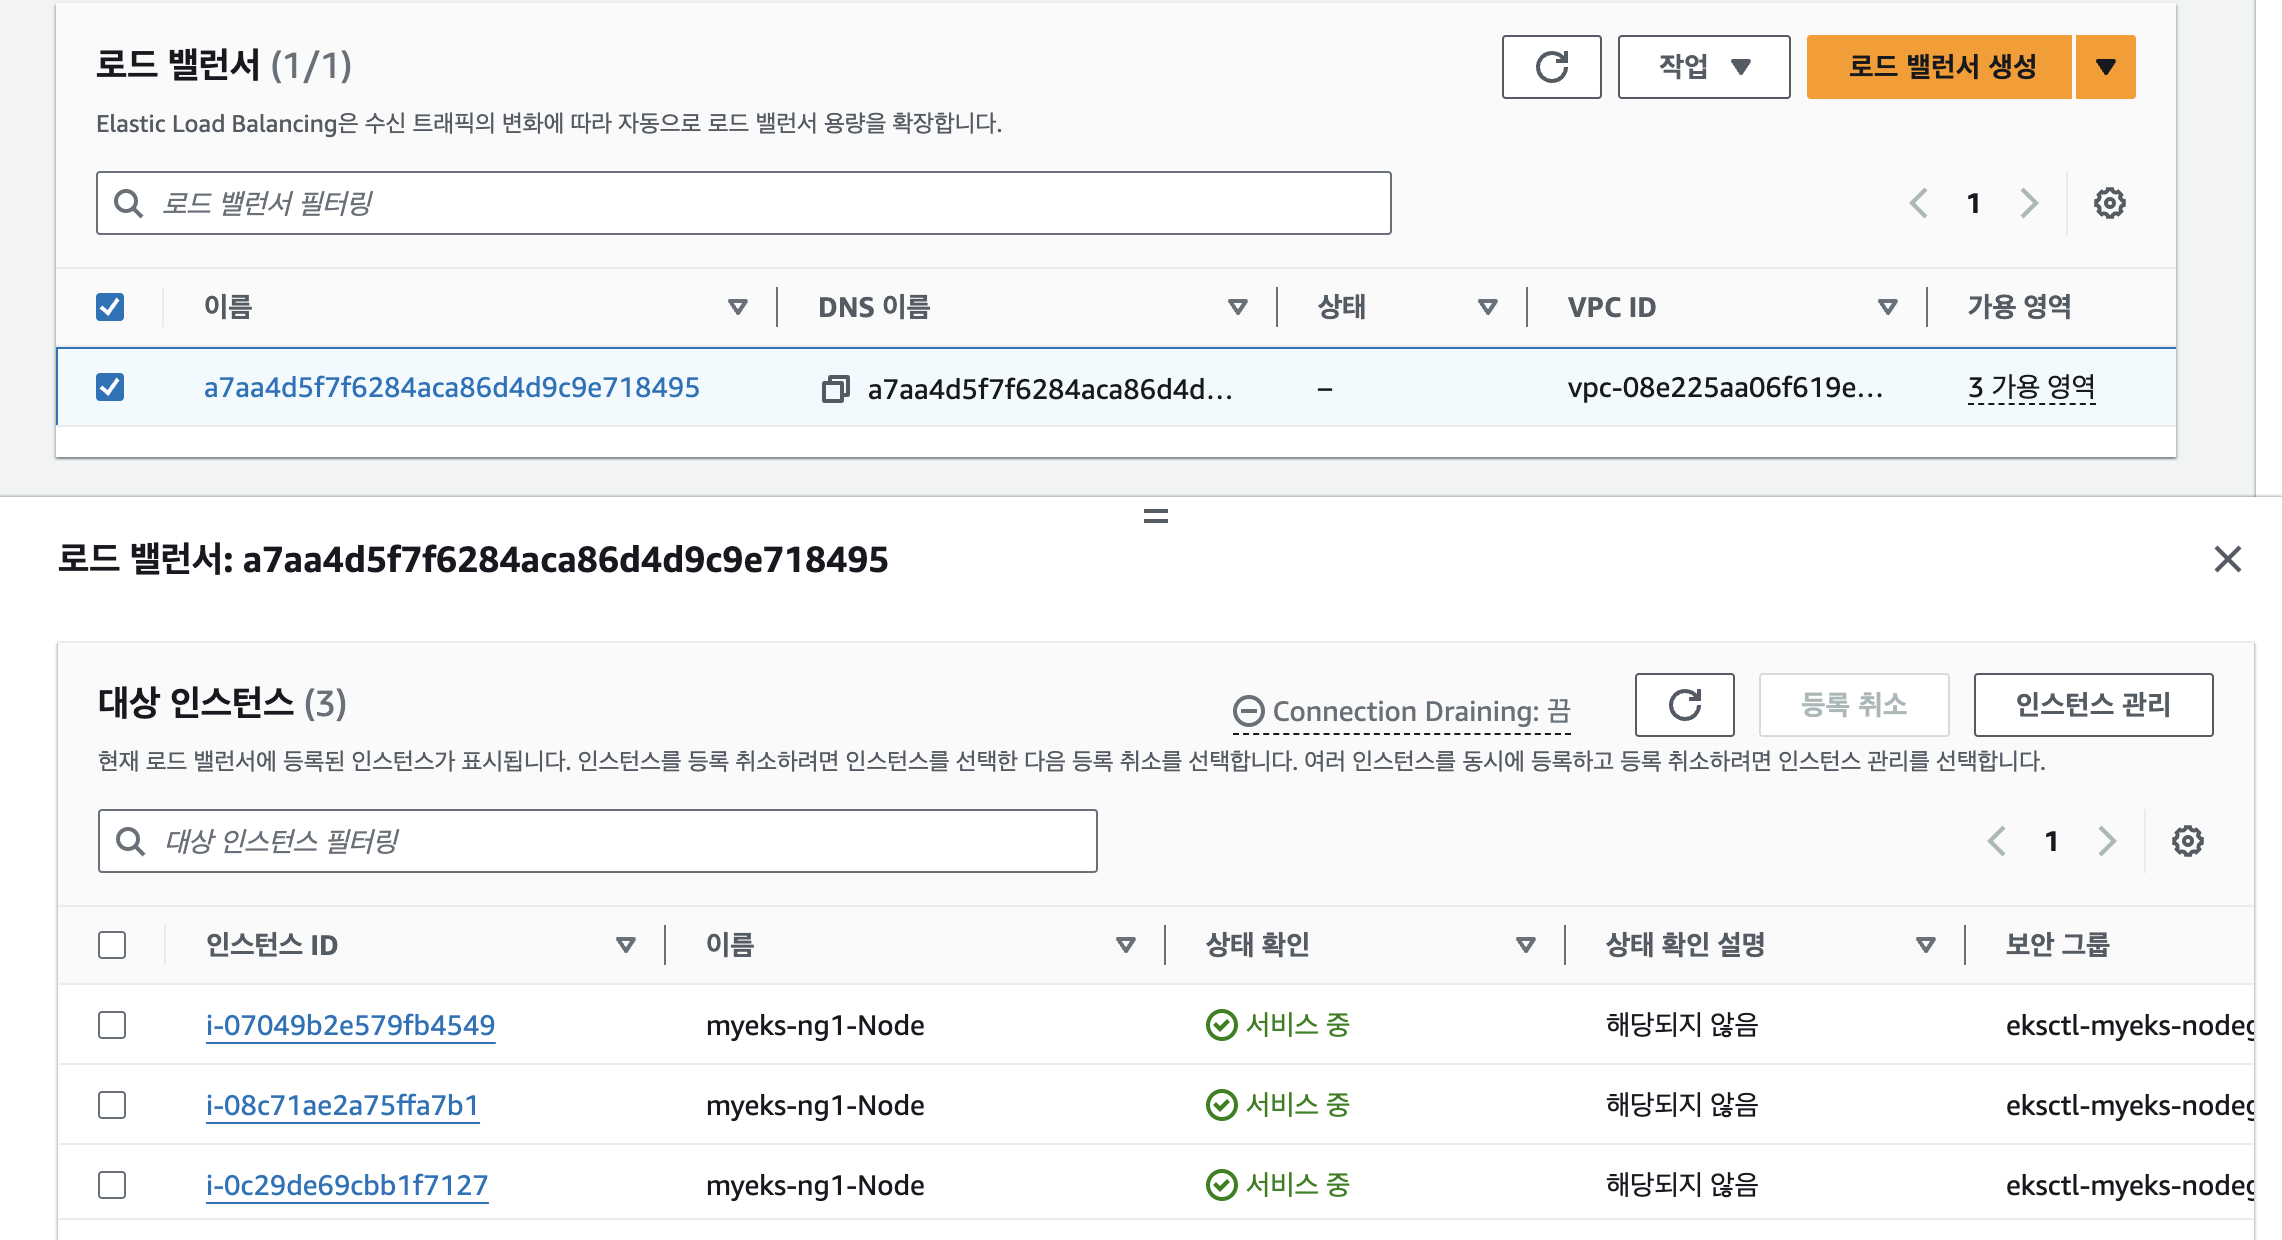Go to previous page of target instances
Viewport: 2282px width, 1240px height.
(x=1996, y=841)
